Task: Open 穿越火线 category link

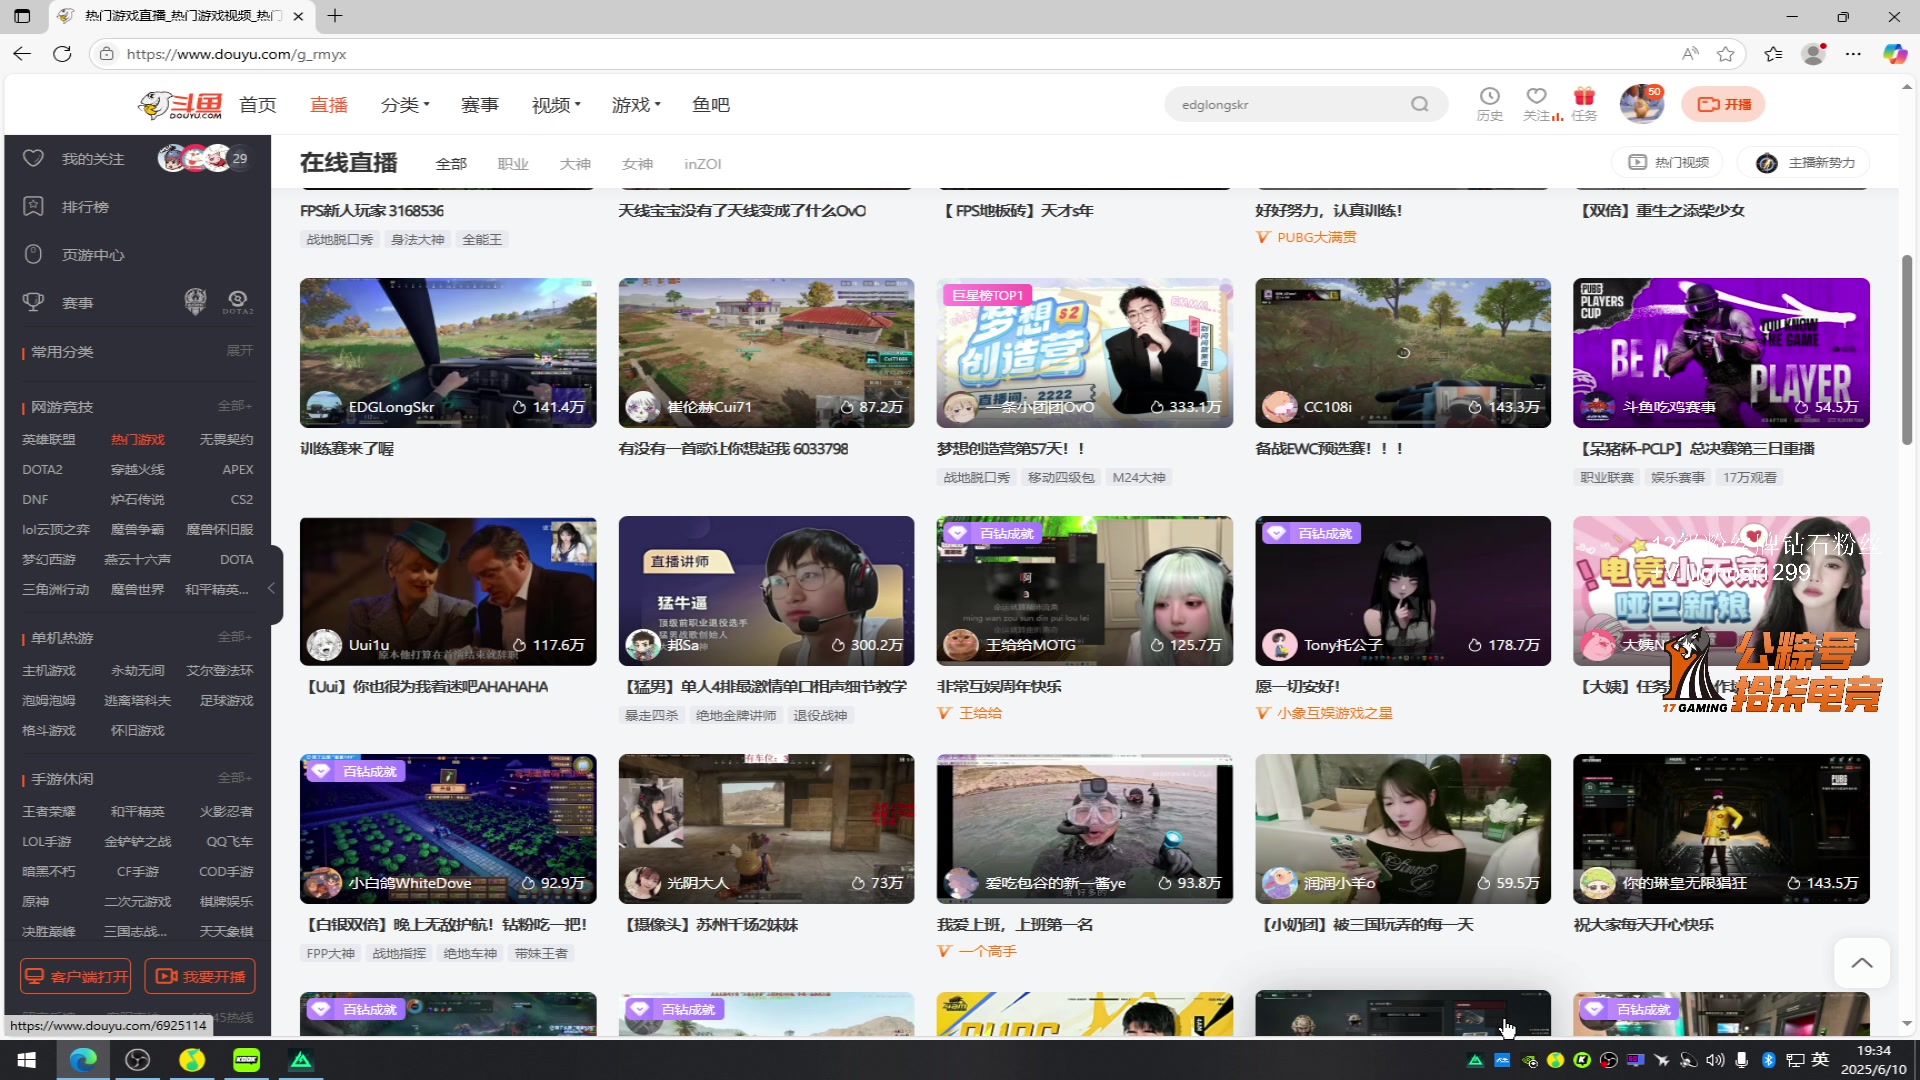Action: [138, 470]
